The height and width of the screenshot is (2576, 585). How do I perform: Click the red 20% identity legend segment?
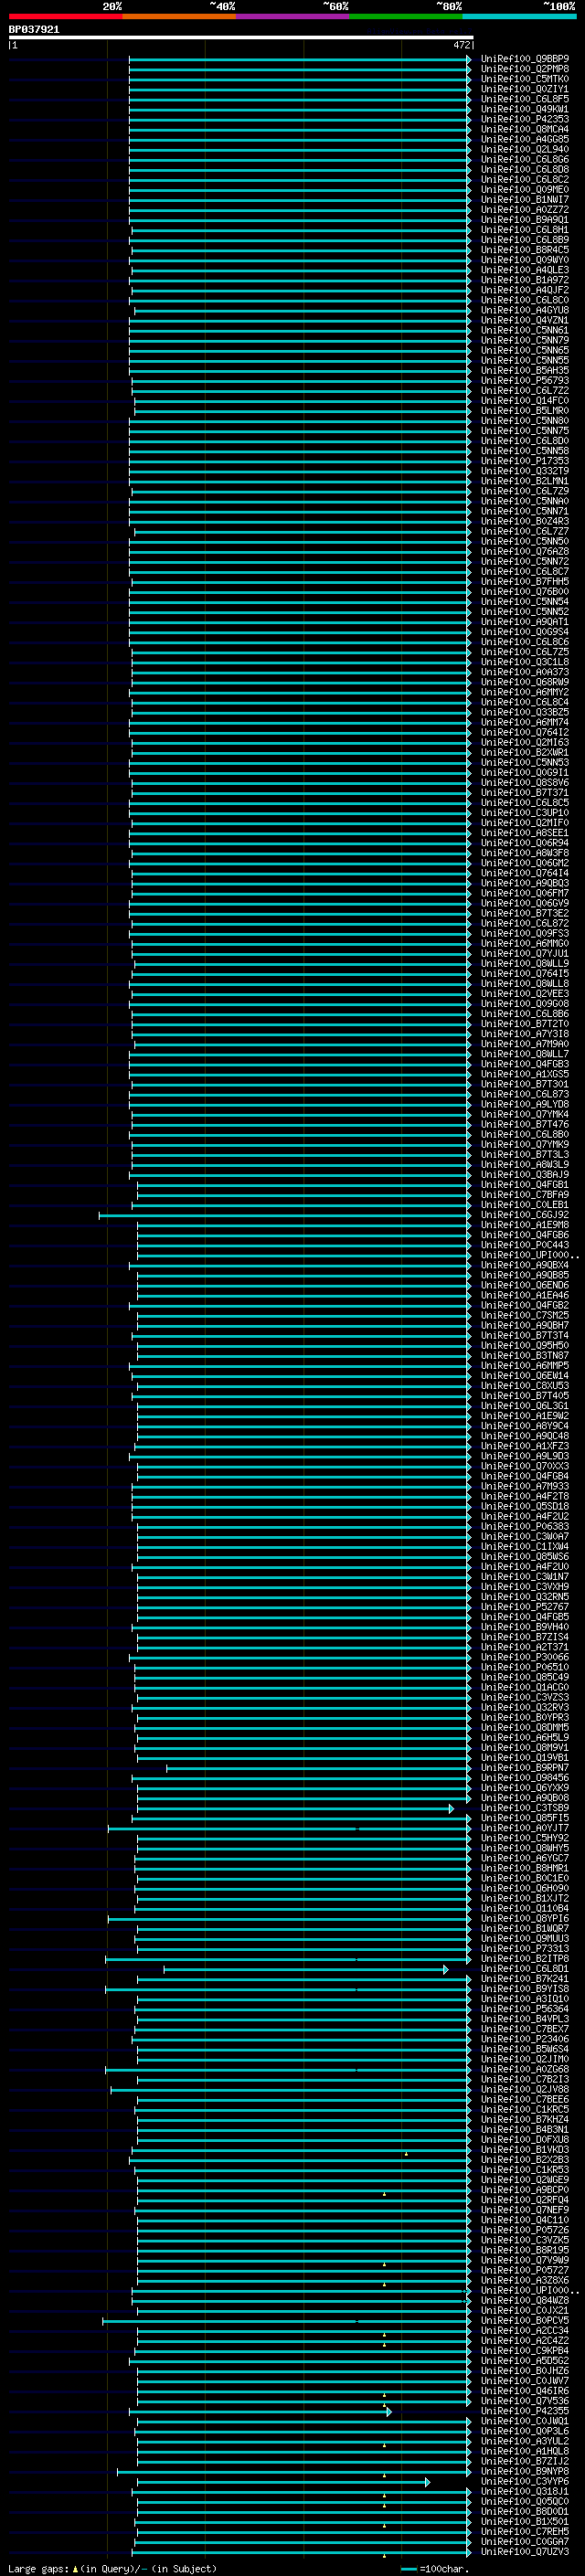tap(66, 16)
